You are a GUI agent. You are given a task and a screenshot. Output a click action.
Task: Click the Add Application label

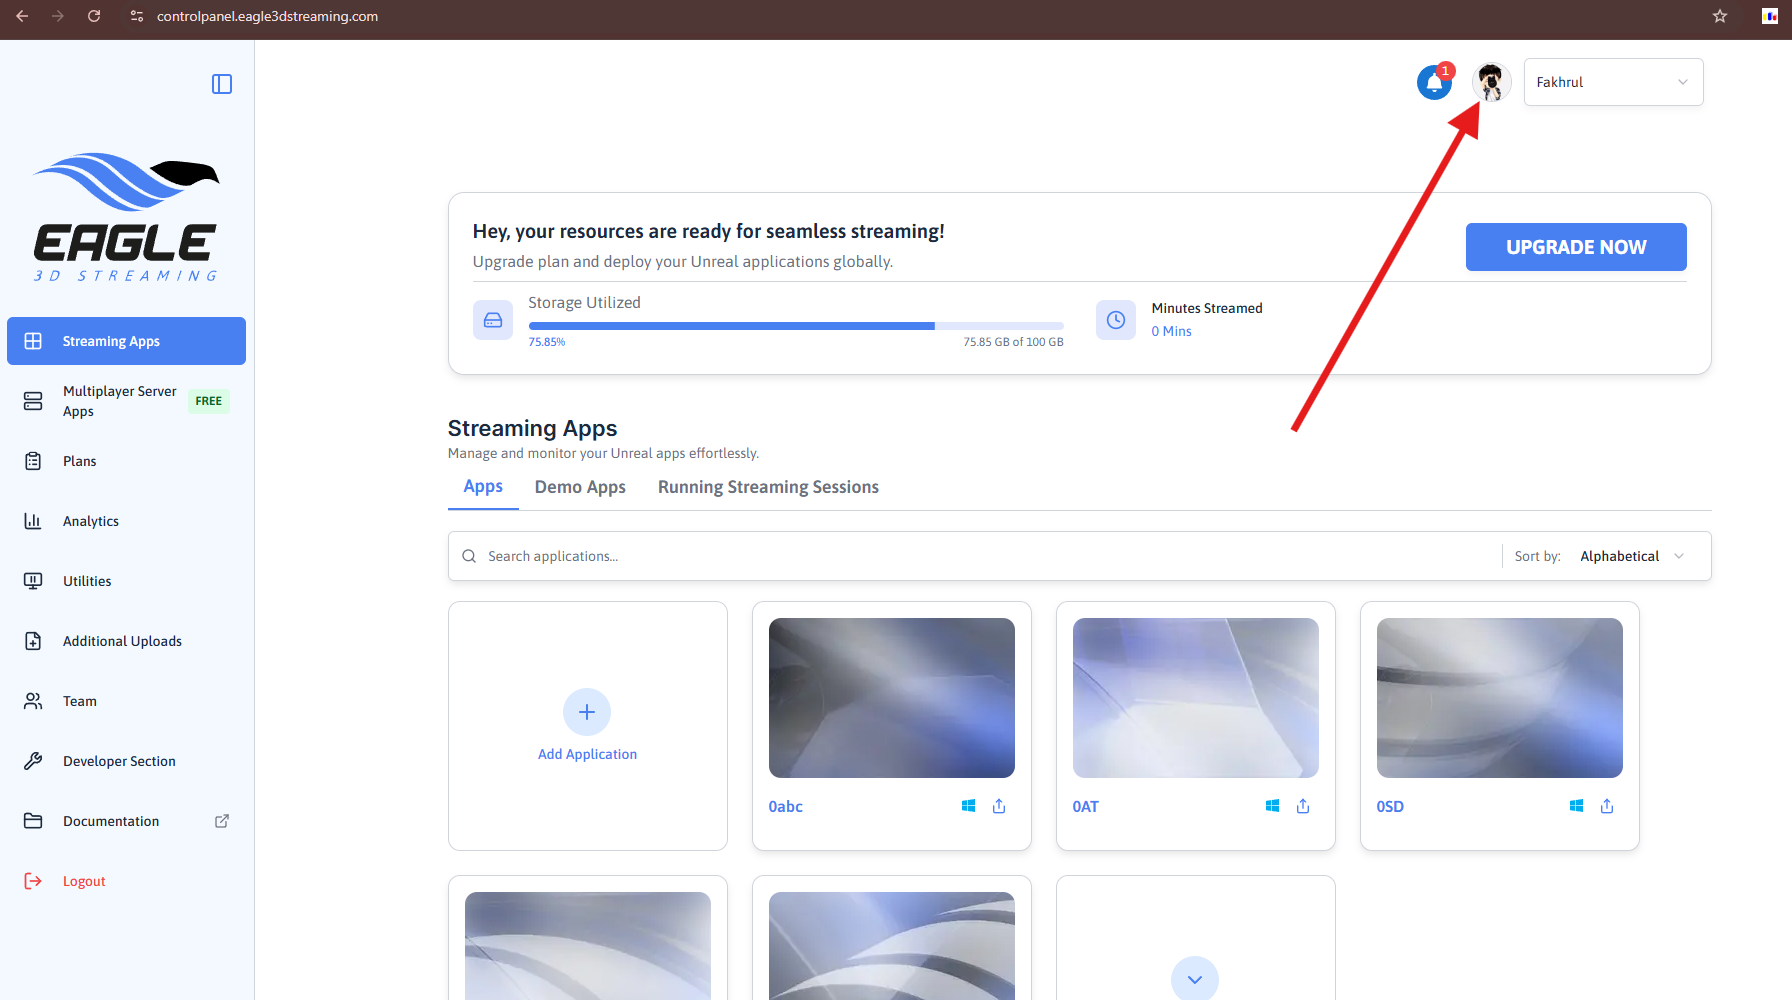tap(587, 754)
